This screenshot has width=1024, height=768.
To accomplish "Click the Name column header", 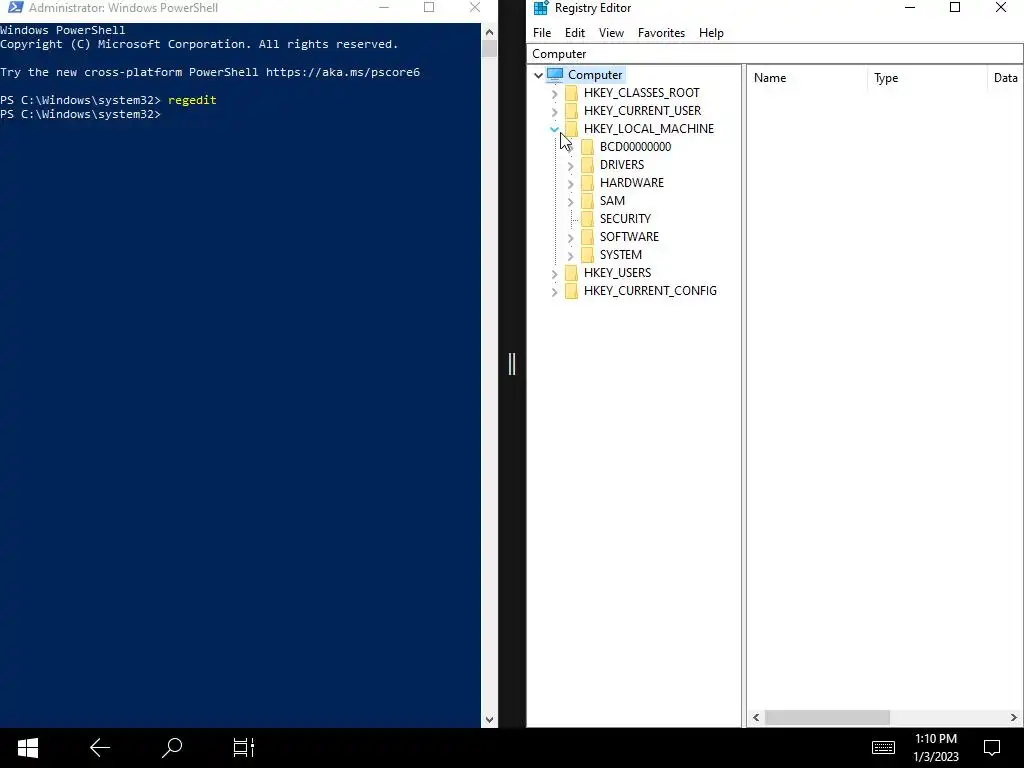I will coord(807,78).
